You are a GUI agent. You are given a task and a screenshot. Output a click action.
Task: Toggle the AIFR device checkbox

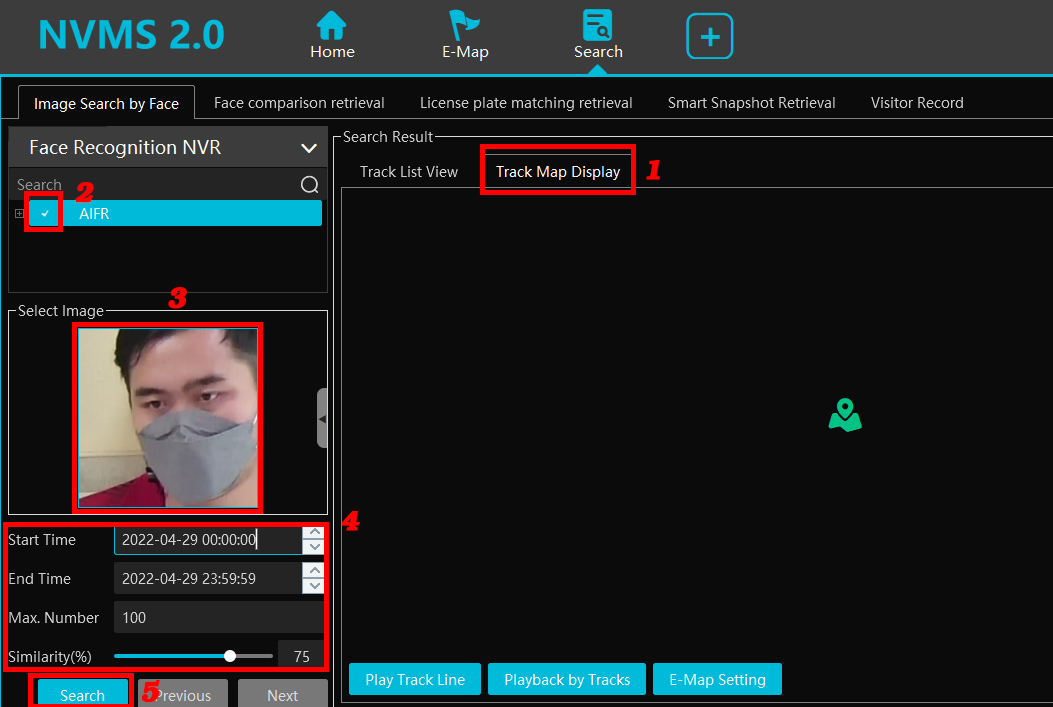(x=45, y=213)
